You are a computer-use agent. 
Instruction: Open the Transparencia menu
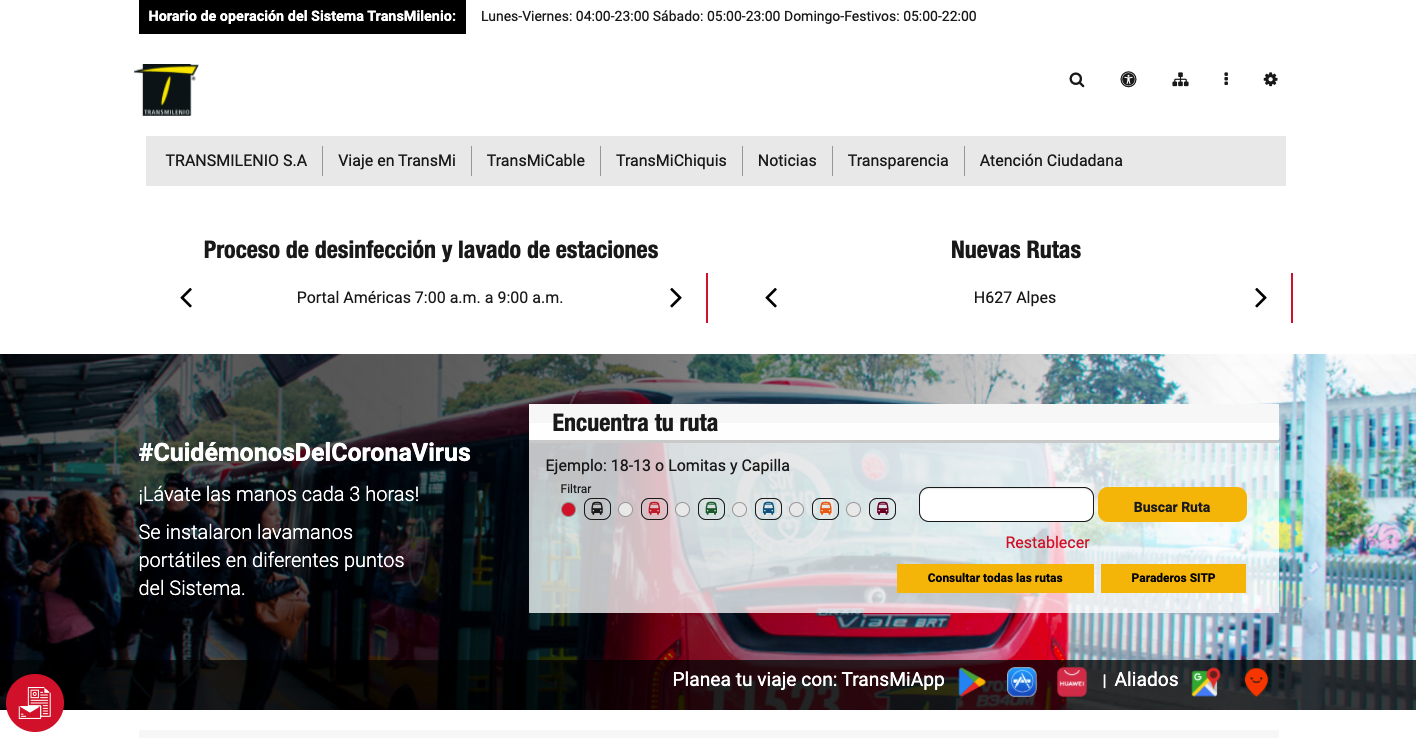click(x=898, y=160)
